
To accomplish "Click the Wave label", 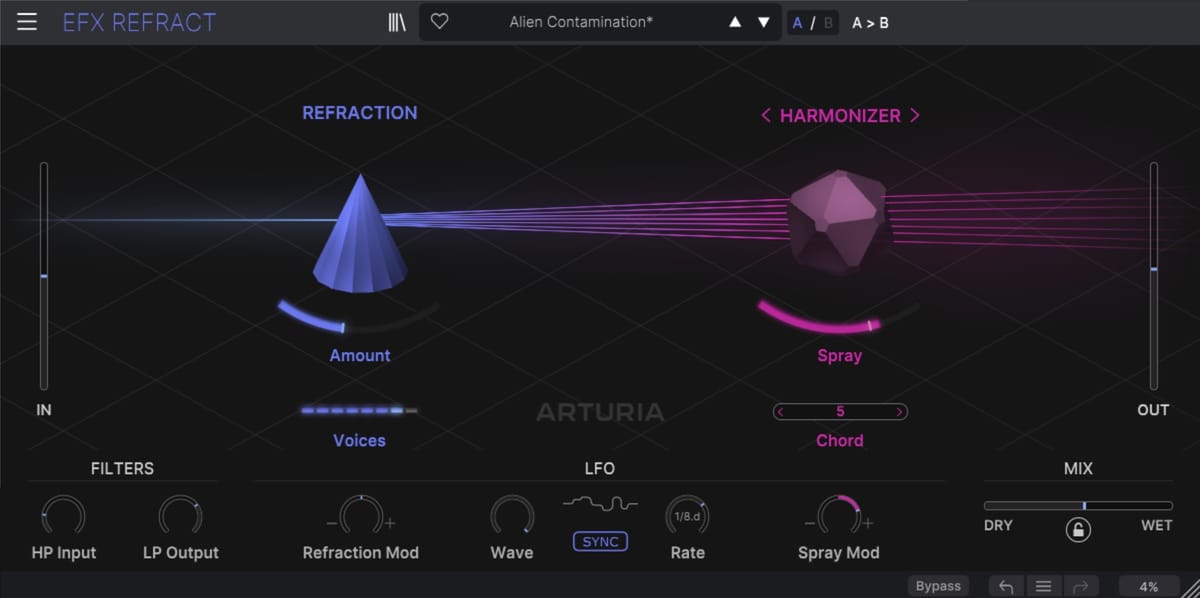I will tap(512, 552).
